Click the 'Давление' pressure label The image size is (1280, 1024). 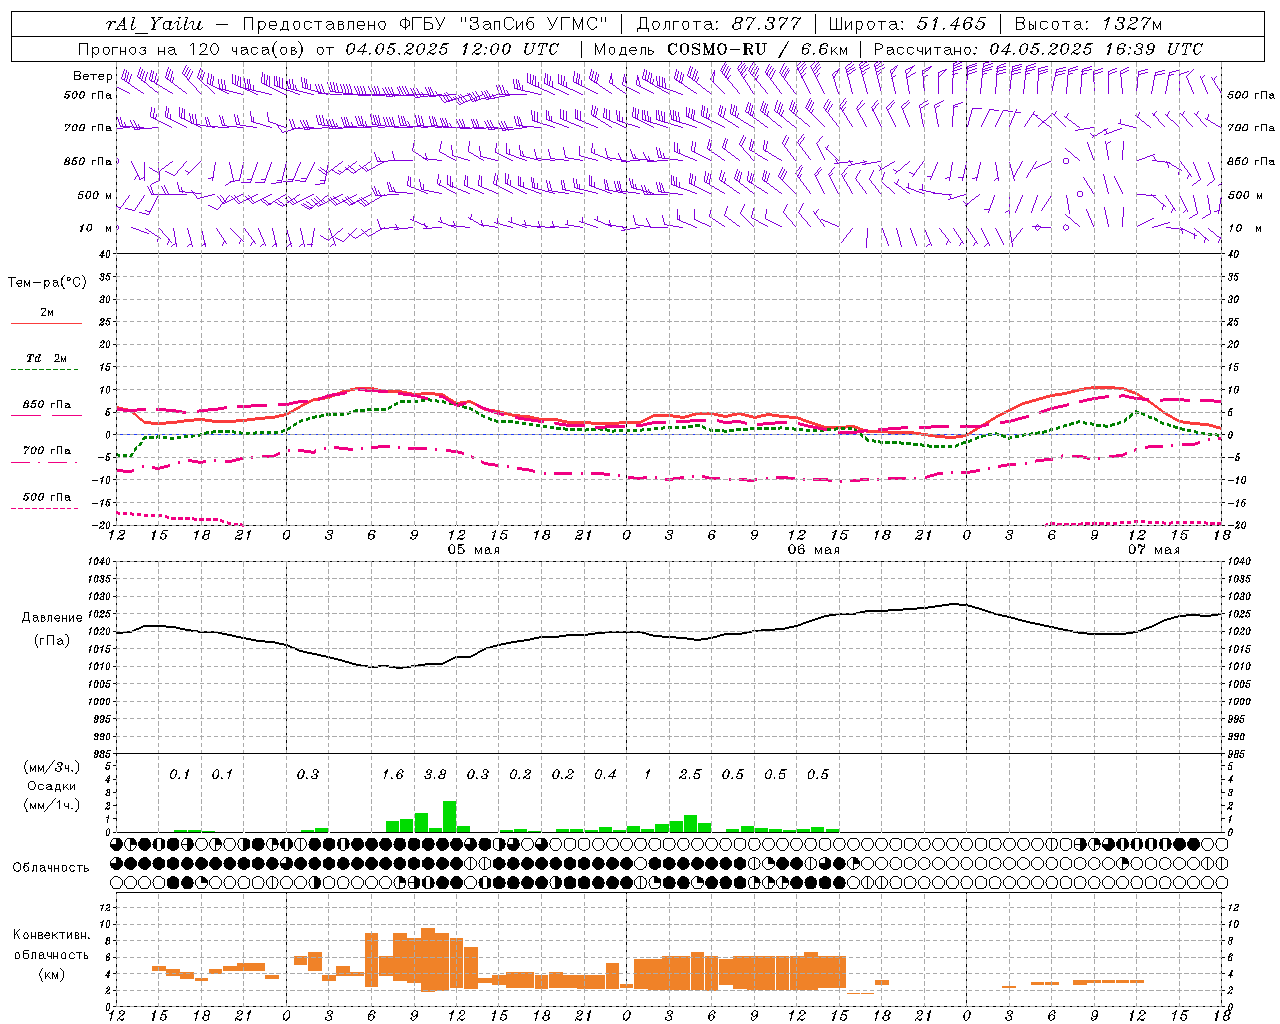coord(52,618)
